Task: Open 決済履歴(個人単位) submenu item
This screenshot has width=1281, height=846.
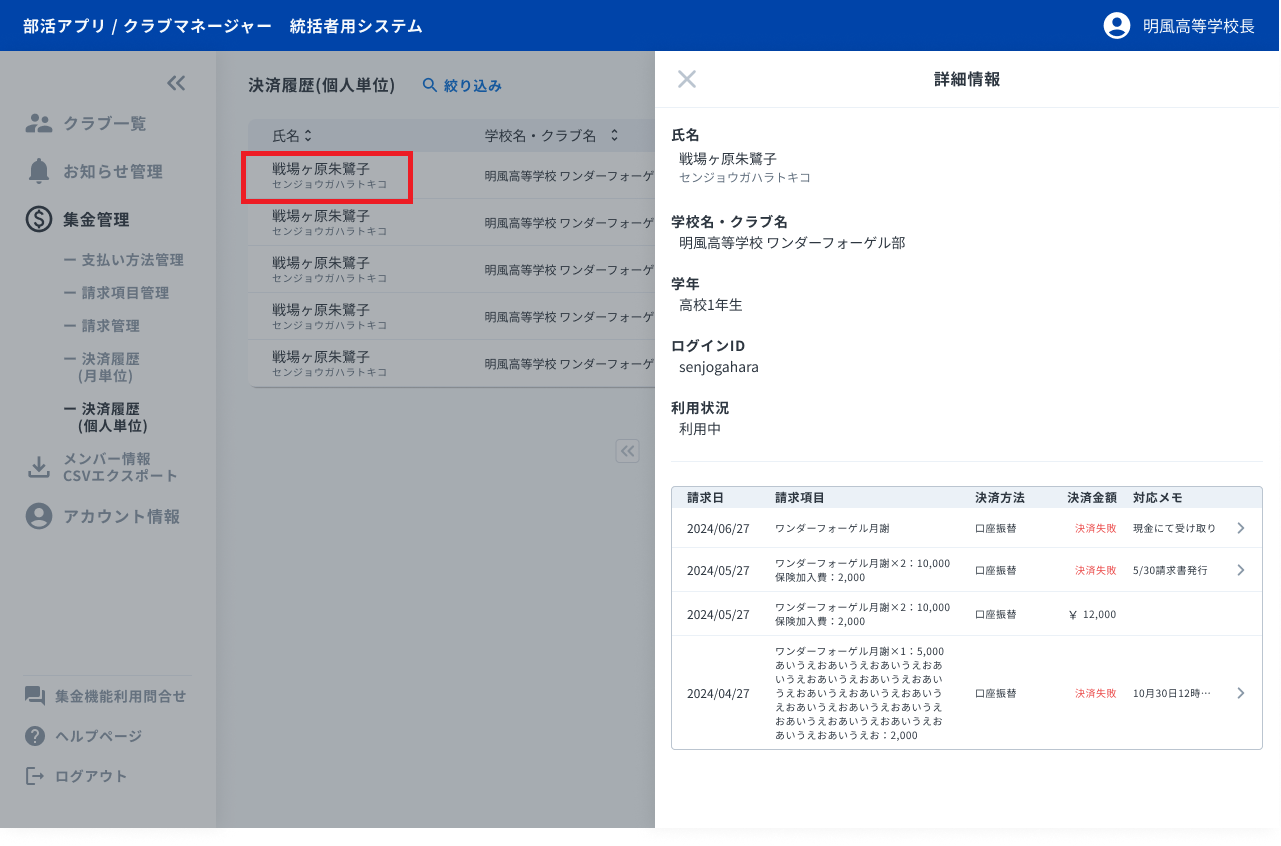Action: 106,417
